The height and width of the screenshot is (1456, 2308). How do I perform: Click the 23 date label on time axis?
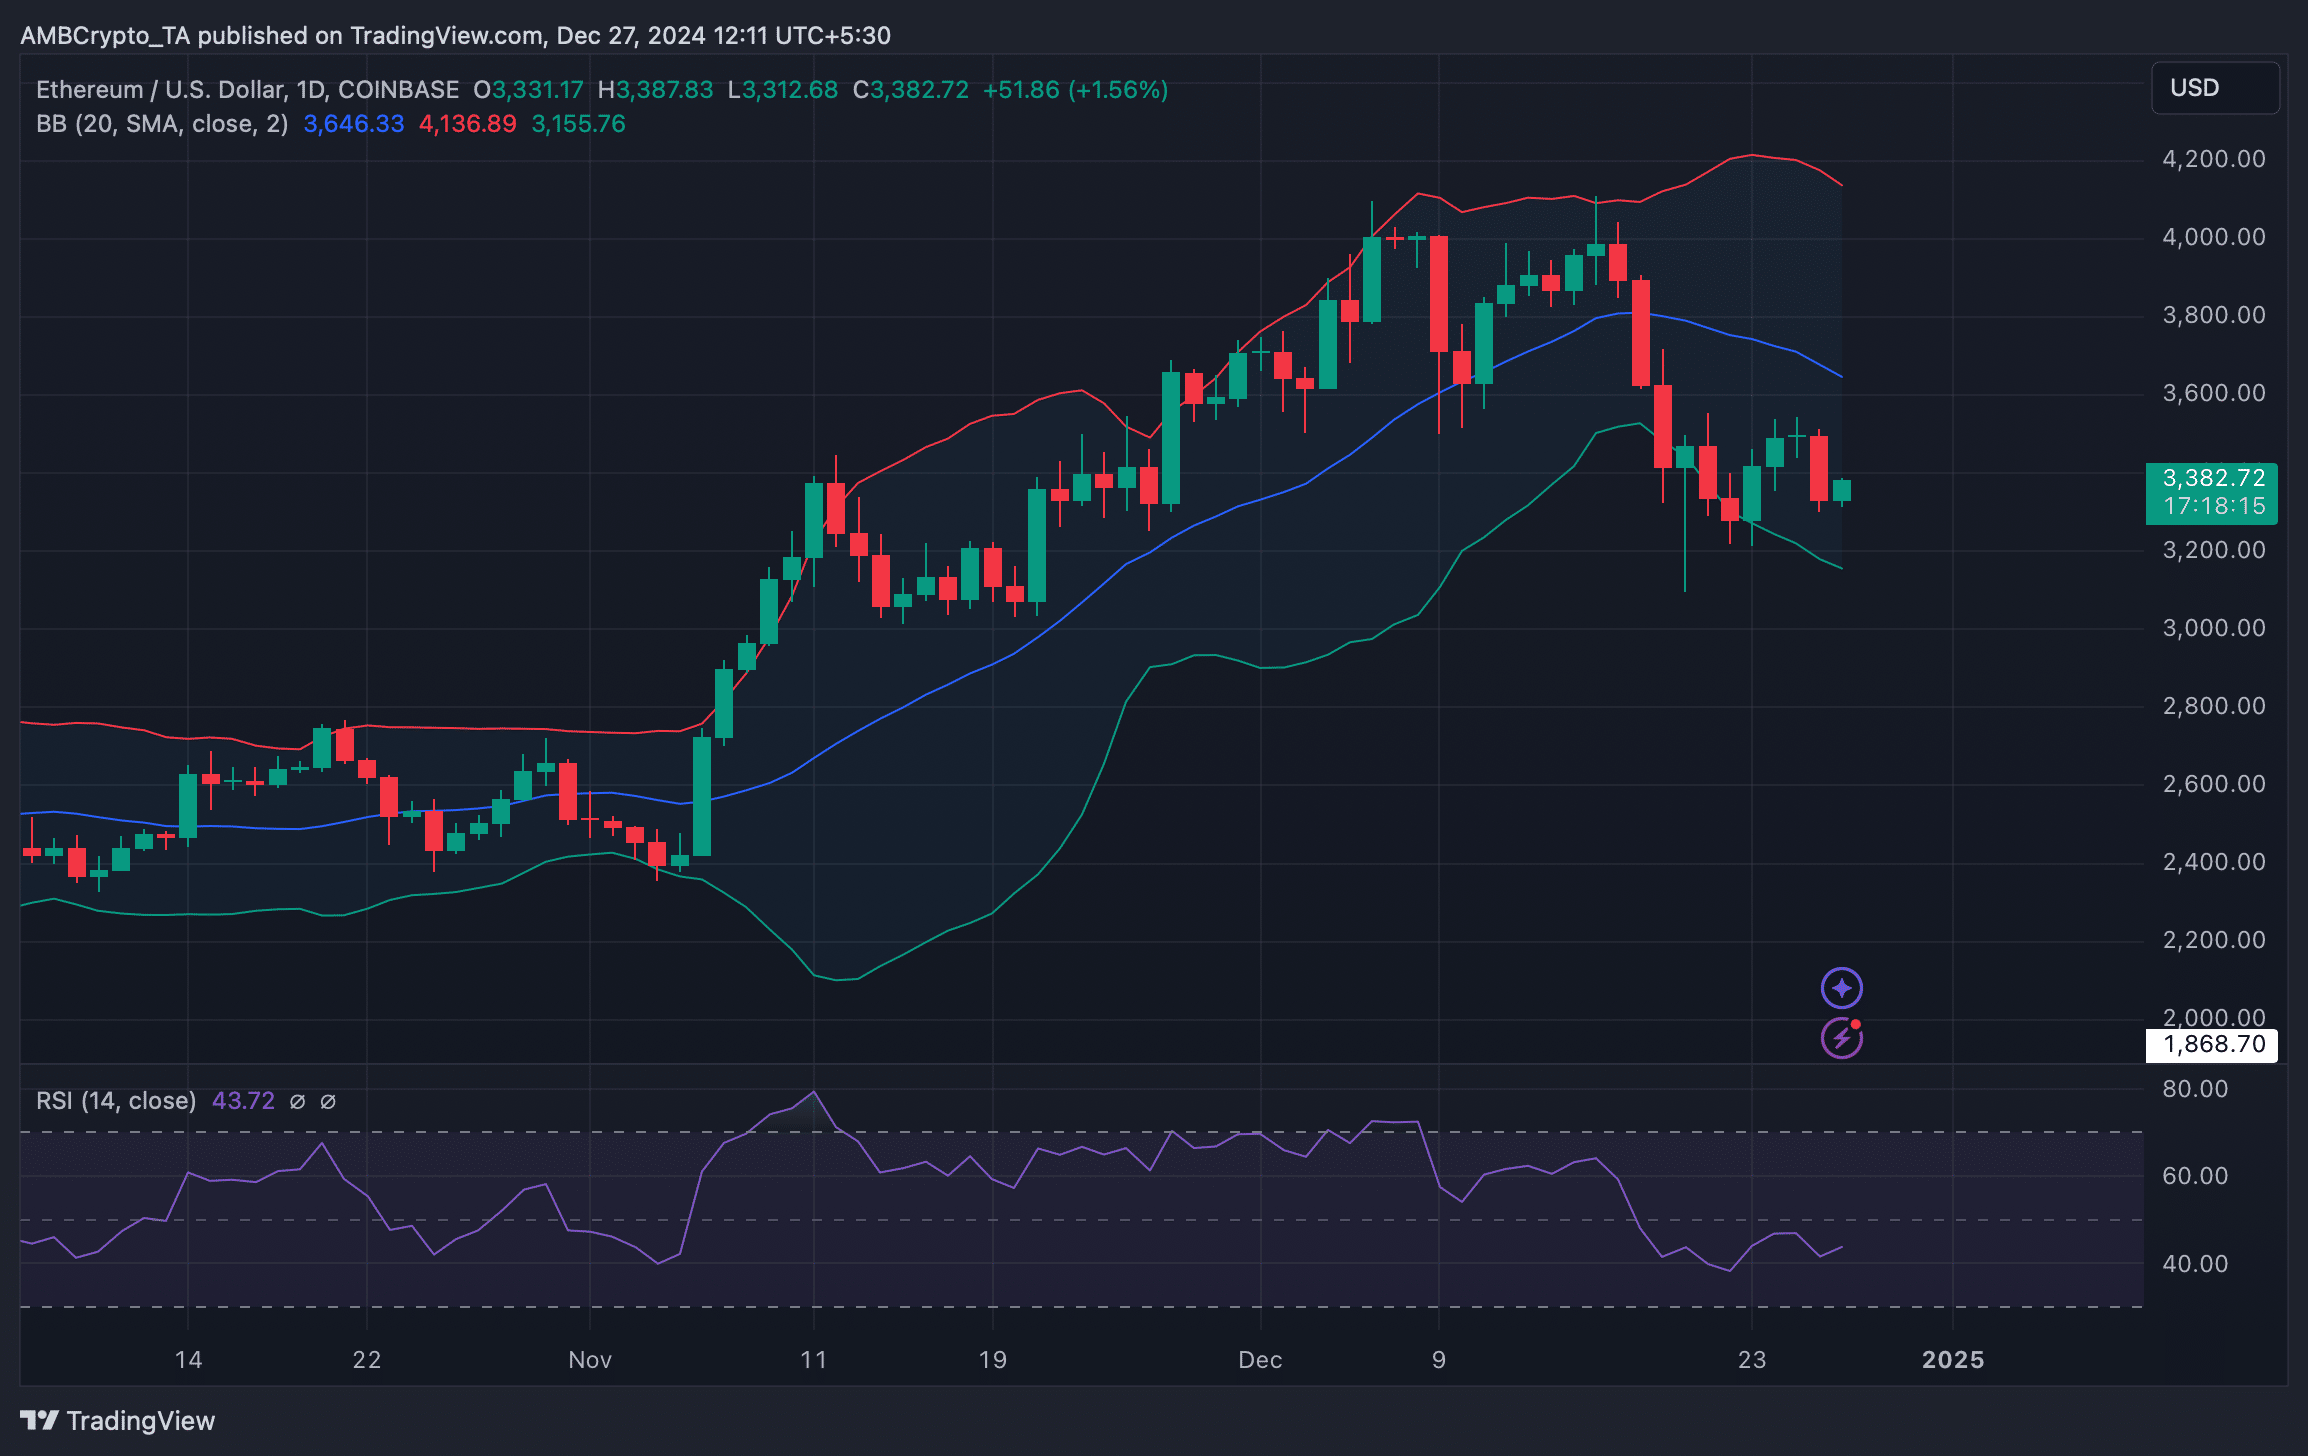(x=1752, y=1360)
